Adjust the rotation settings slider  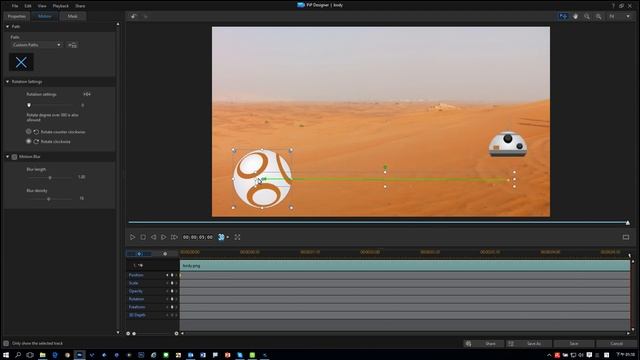point(29,105)
